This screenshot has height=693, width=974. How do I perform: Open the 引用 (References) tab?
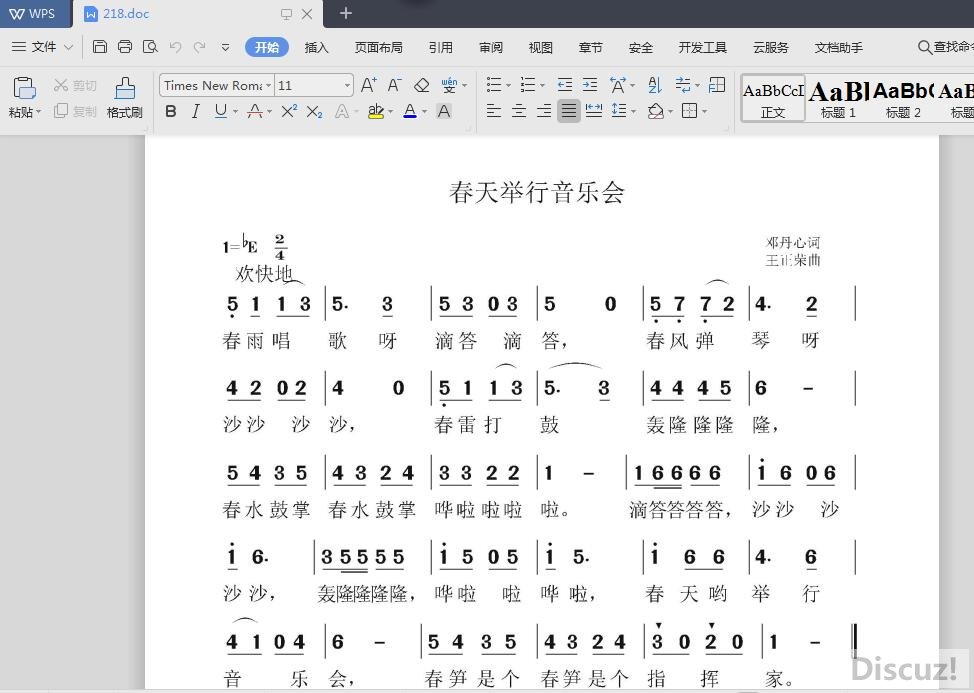point(440,47)
